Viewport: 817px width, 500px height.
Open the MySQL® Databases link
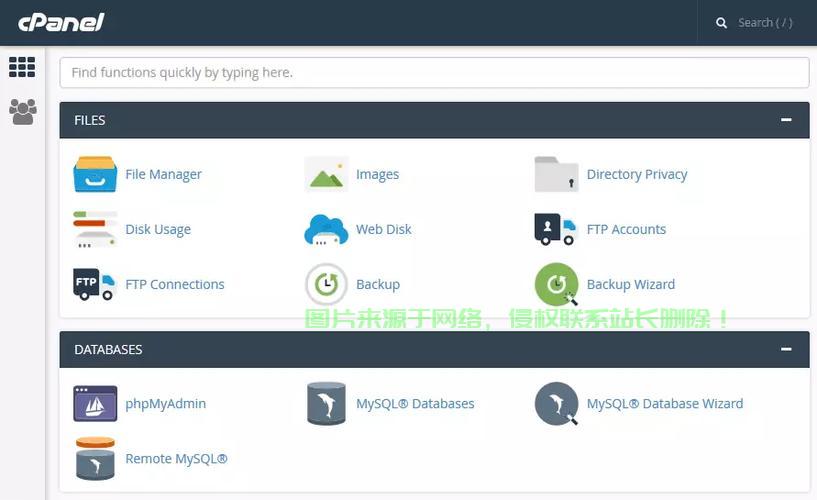coord(415,404)
